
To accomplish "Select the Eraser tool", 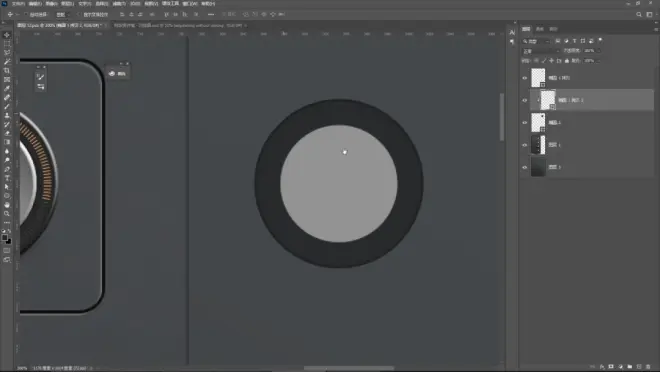I will (7, 133).
